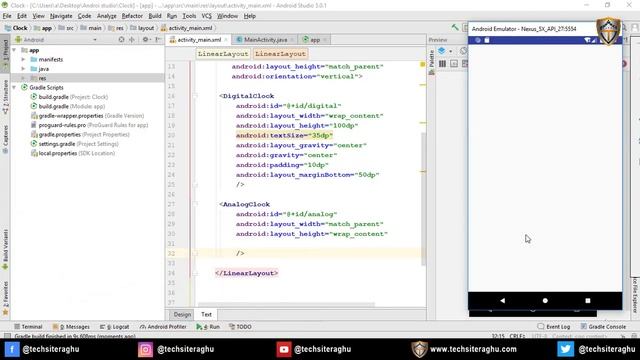Click the collapse-all icon in Project panel header
The width and height of the screenshot is (640, 360).
(x=132, y=40)
